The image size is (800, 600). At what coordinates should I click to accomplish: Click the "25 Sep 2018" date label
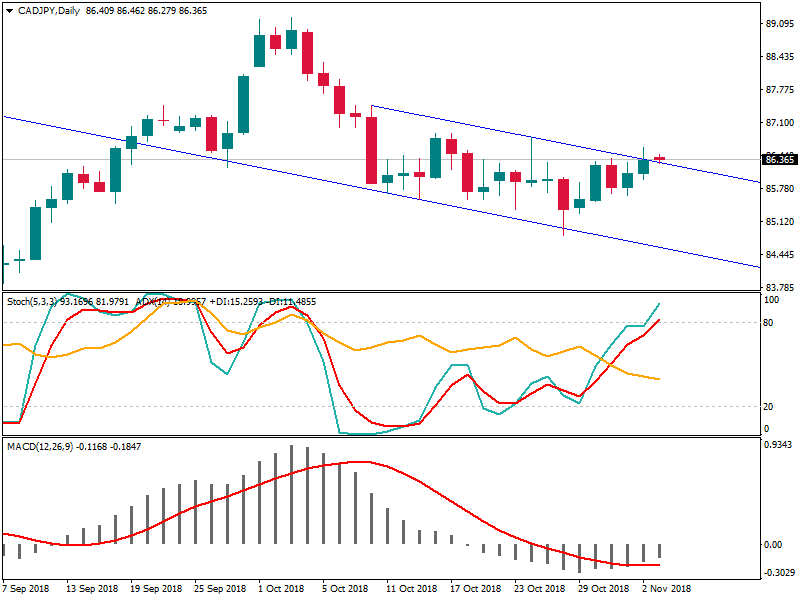[x=220, y=589]
